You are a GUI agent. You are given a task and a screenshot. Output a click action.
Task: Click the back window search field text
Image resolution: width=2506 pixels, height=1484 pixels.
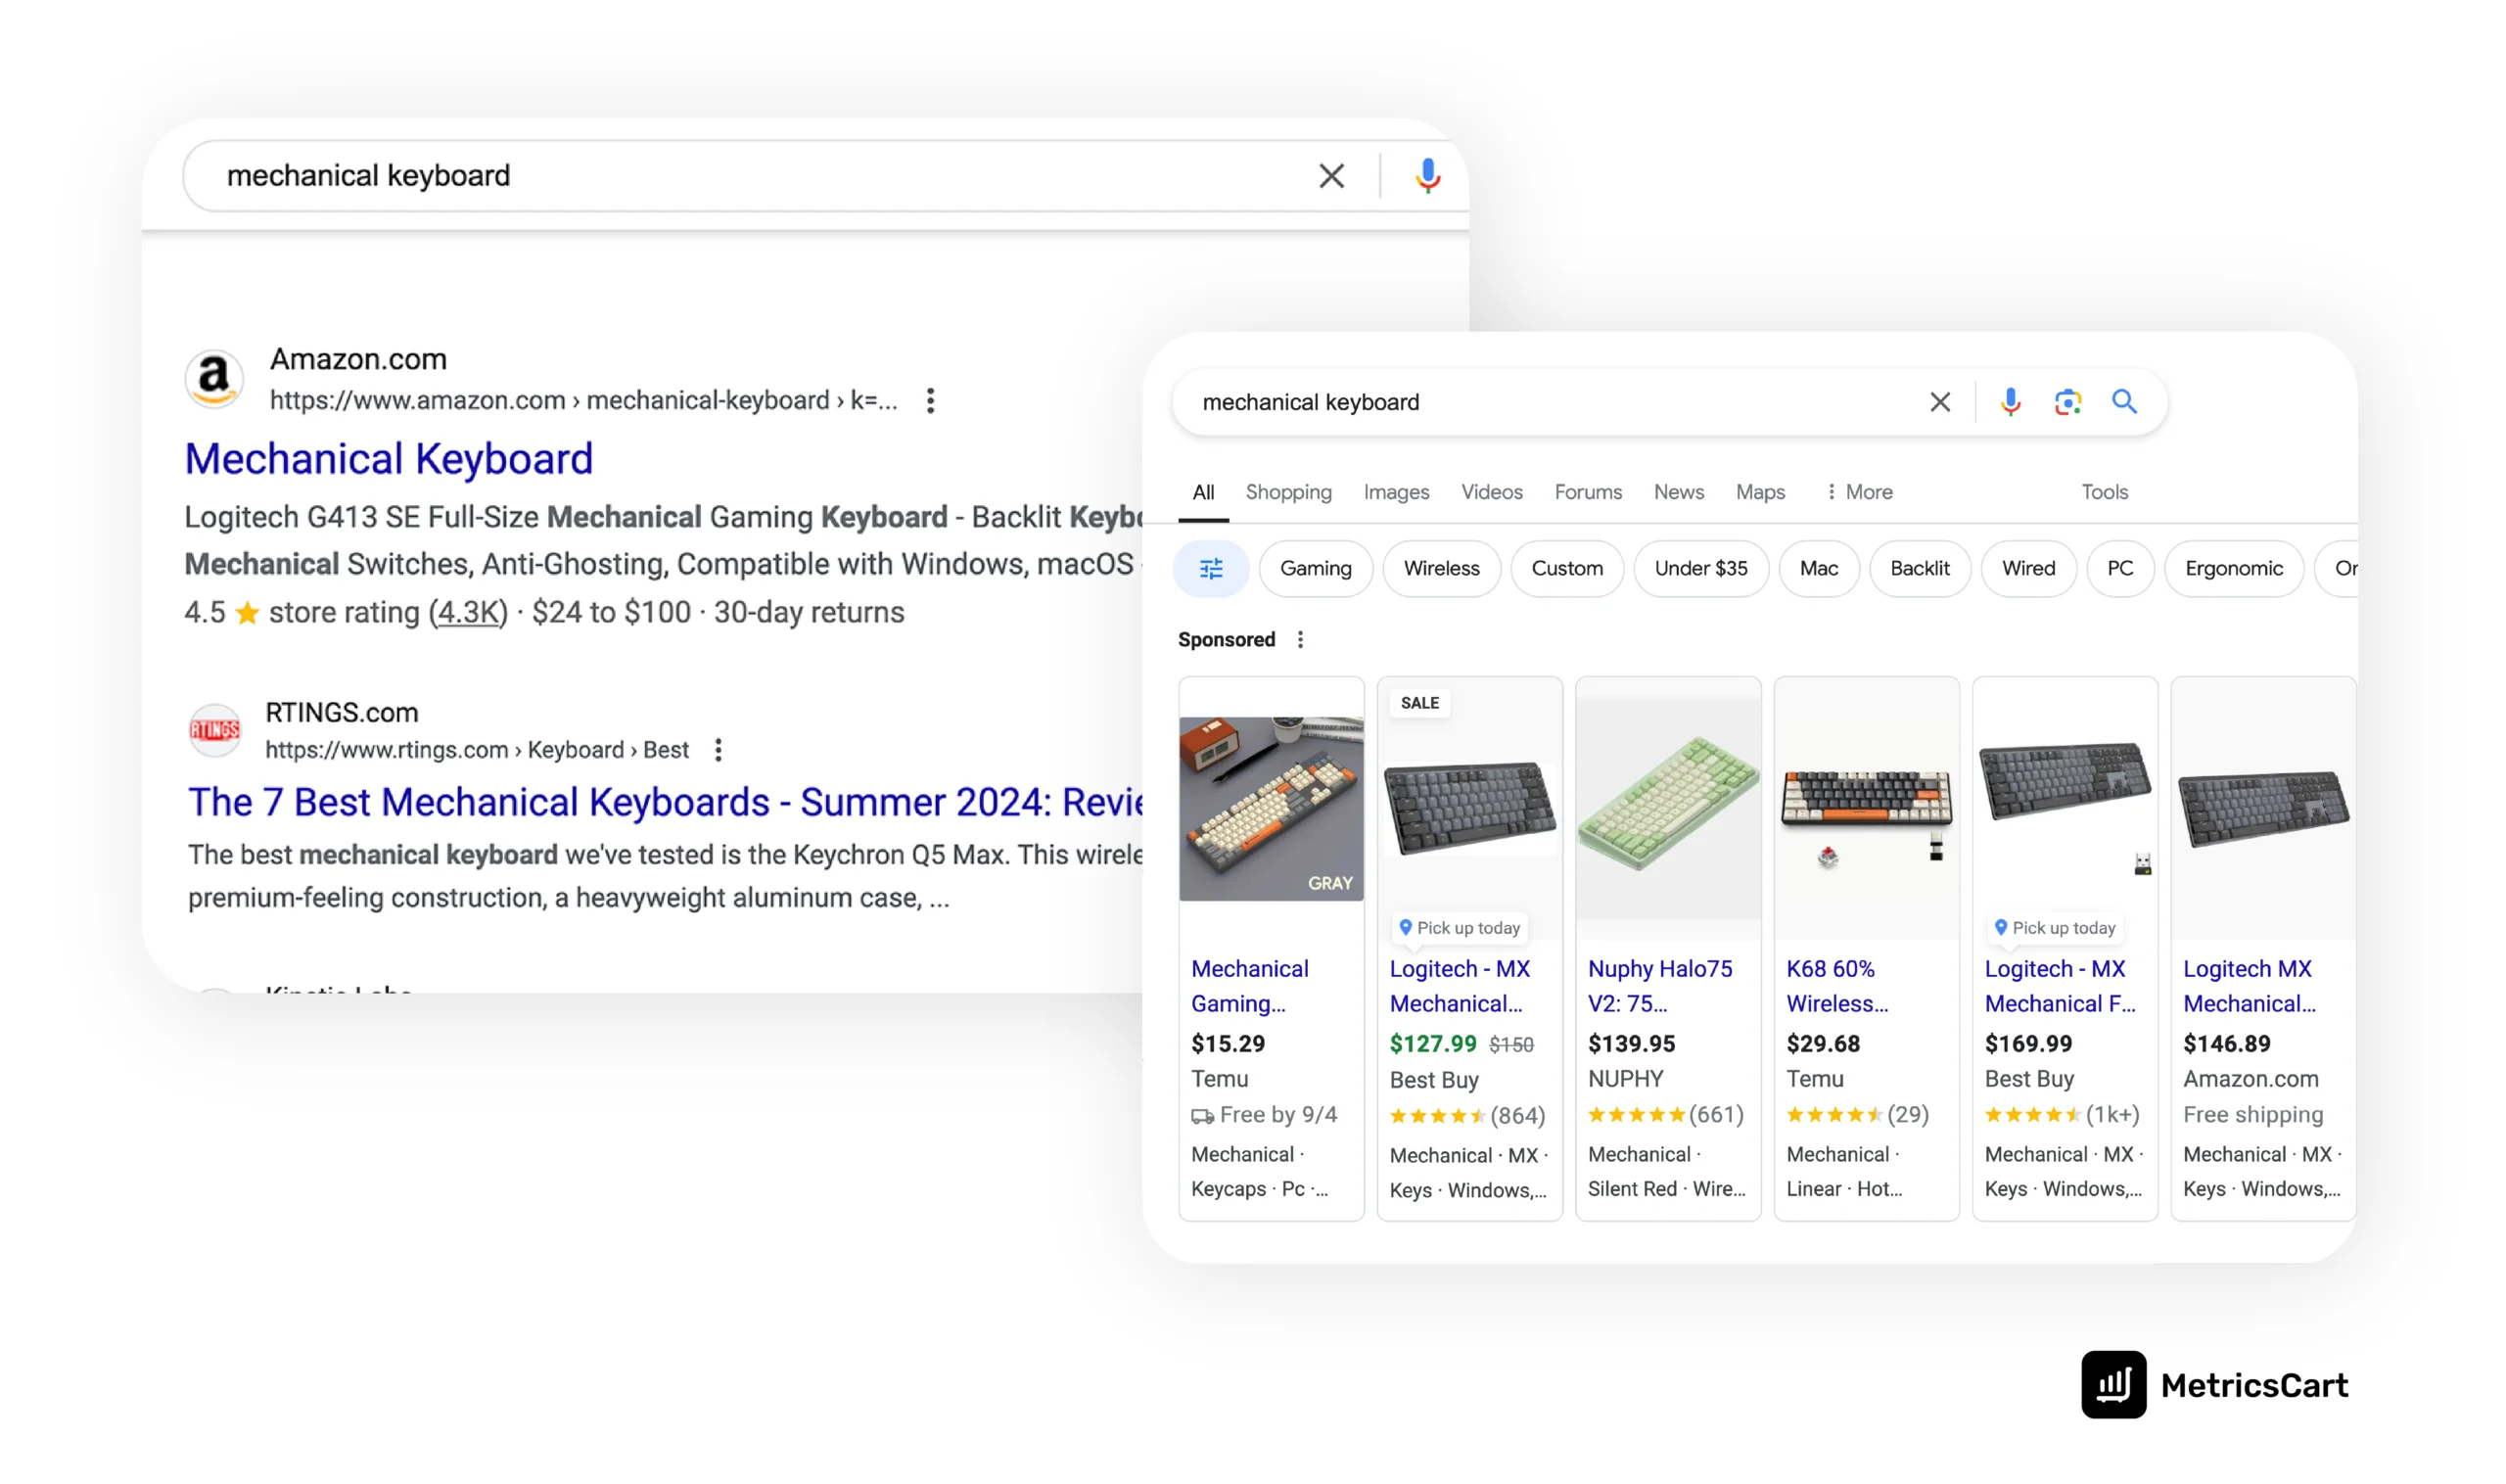click(x=368, y=176)
